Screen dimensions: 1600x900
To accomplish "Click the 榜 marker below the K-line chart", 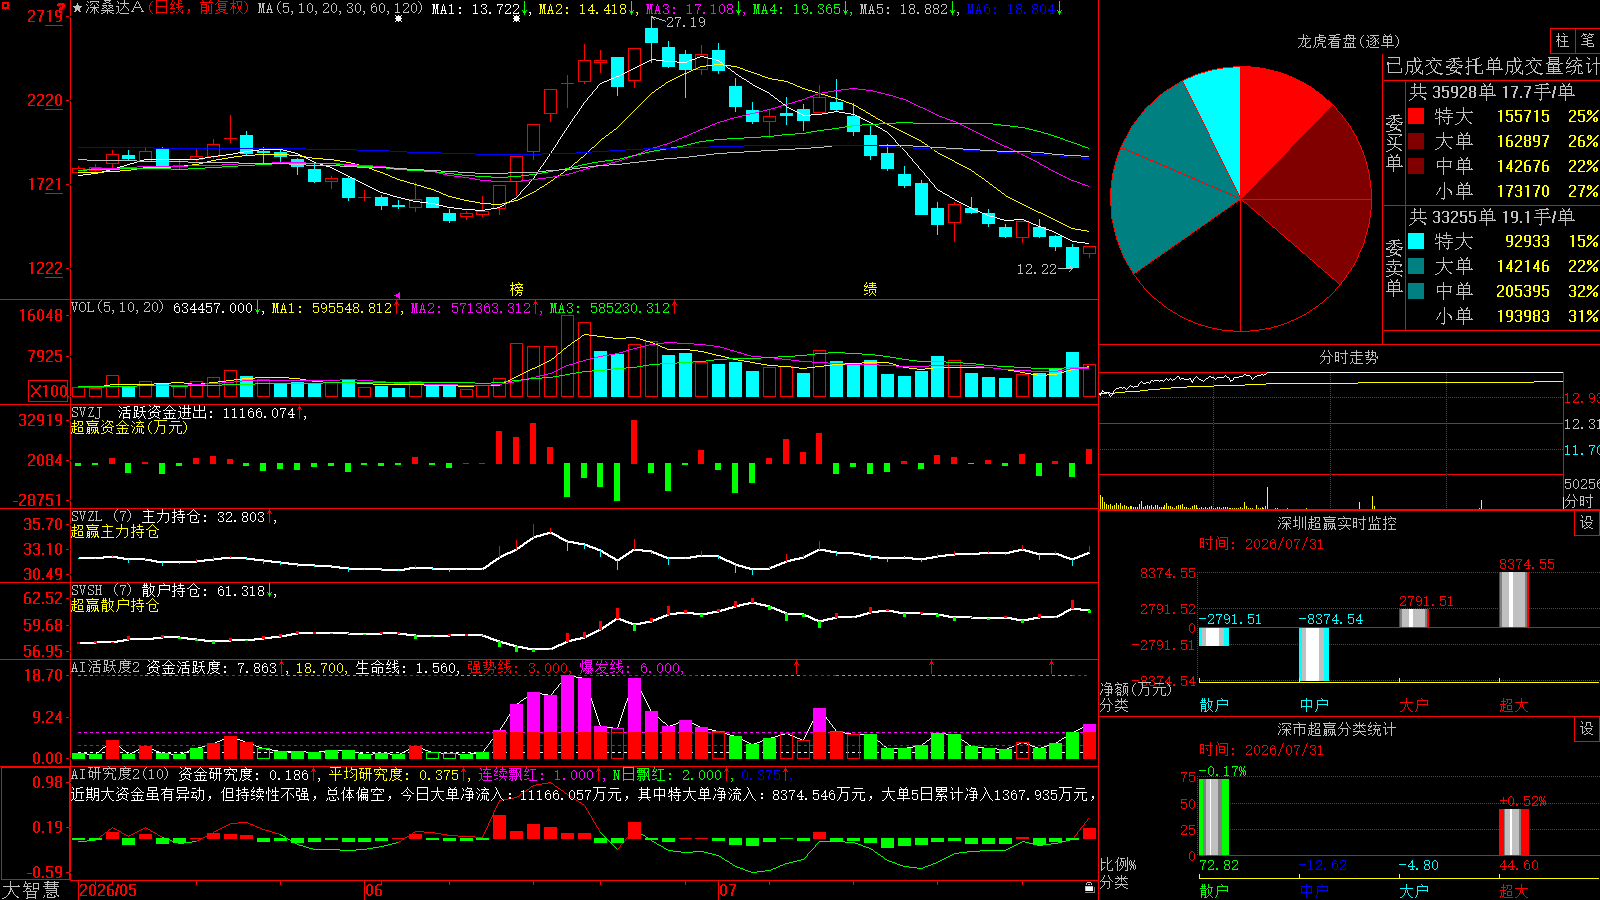I will tap(516, 289).
